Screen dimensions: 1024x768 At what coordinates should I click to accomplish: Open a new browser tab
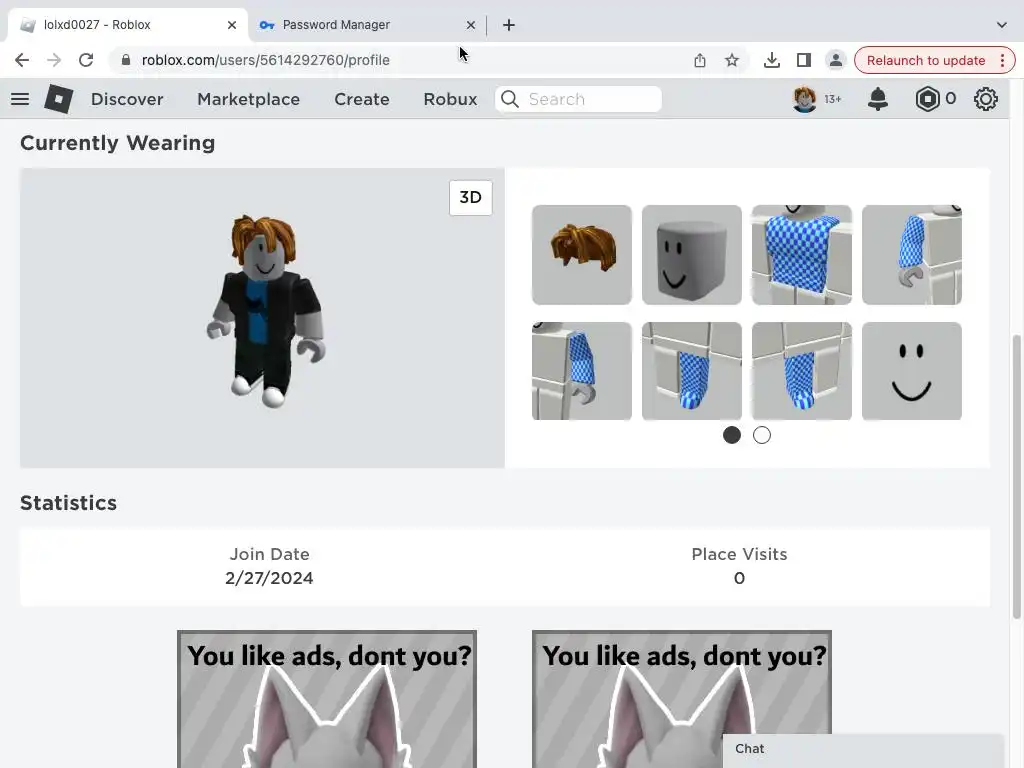point(509,25)
